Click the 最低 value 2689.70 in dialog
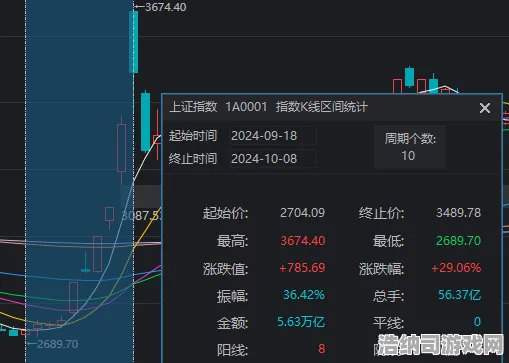Image resolution: width=509 pixels, height=363 pixels. point(459,241)
